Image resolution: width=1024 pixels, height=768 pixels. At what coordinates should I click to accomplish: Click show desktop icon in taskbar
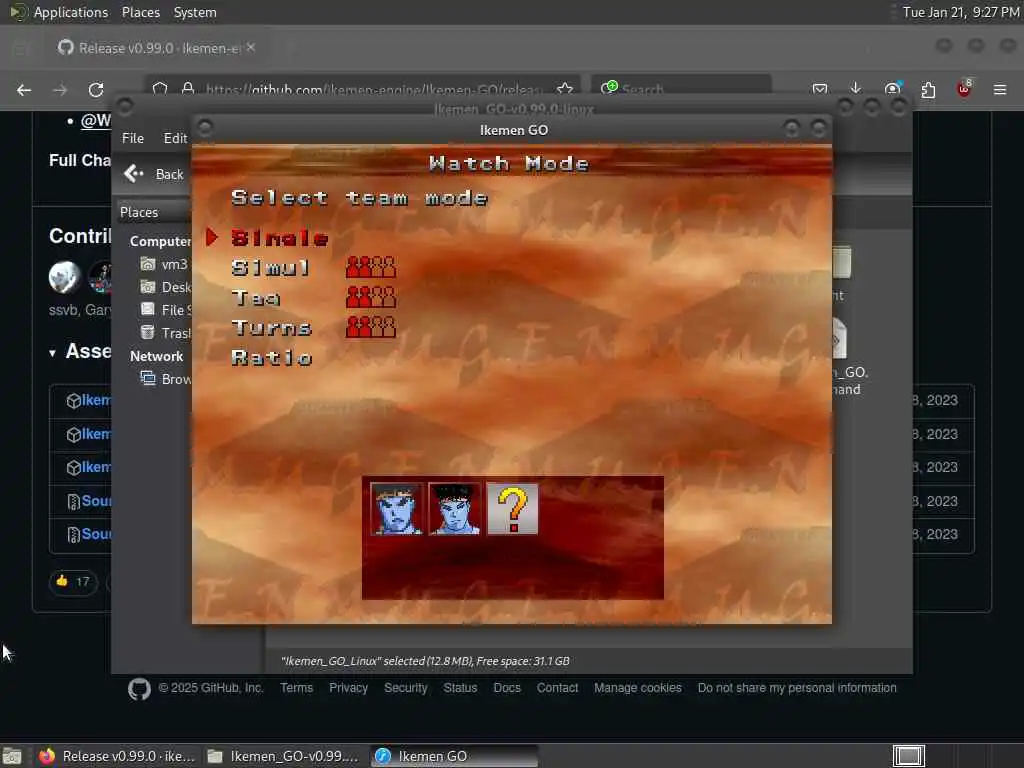[x=12, y=756]
